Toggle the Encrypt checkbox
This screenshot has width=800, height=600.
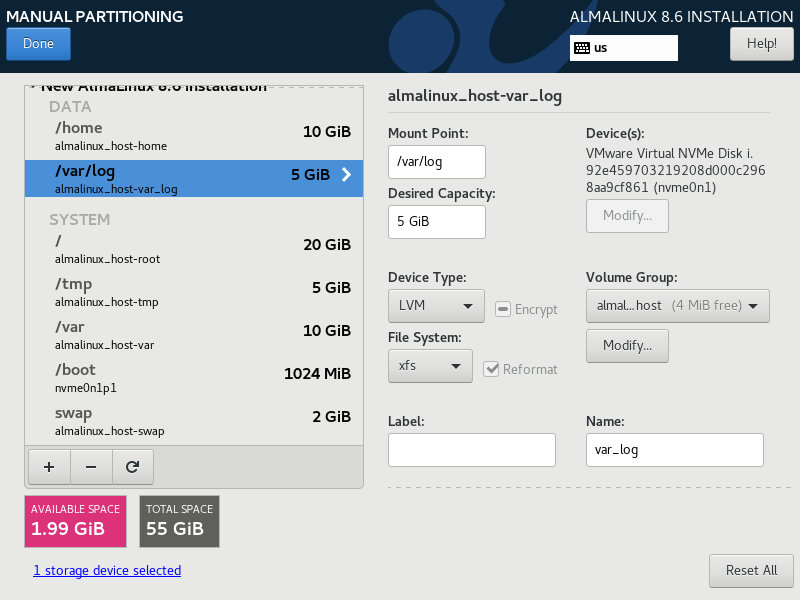[x=503, y=309]
